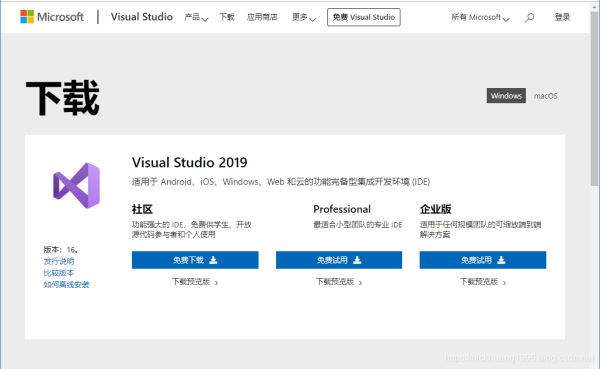Viewport: 600px width, 369px height.
Task: Expand the 更多 dropdown menu
Action: coord(304,17)
